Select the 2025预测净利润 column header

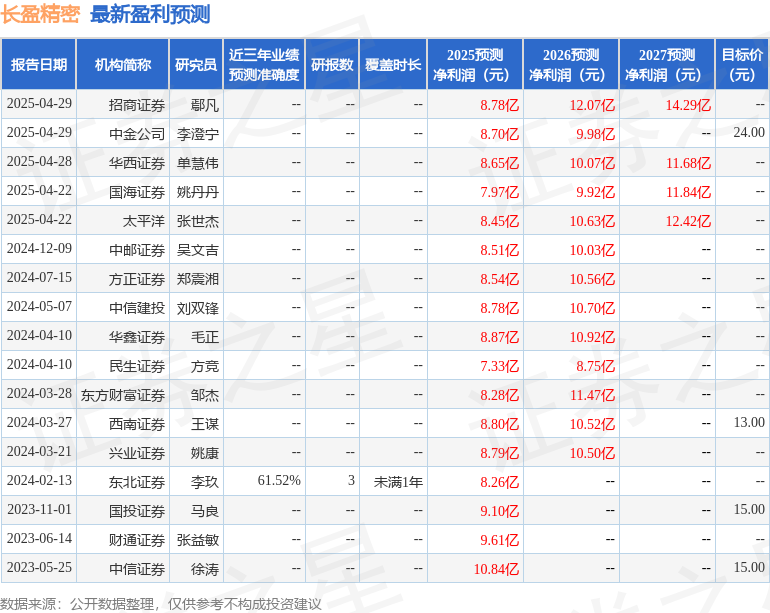475,64
